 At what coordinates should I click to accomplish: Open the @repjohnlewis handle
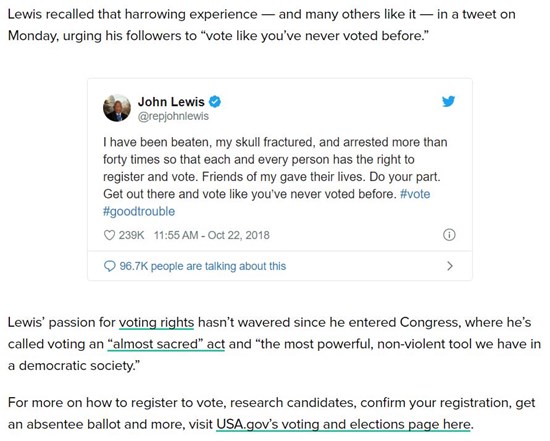pyautogui.click(x=173, y=116)
